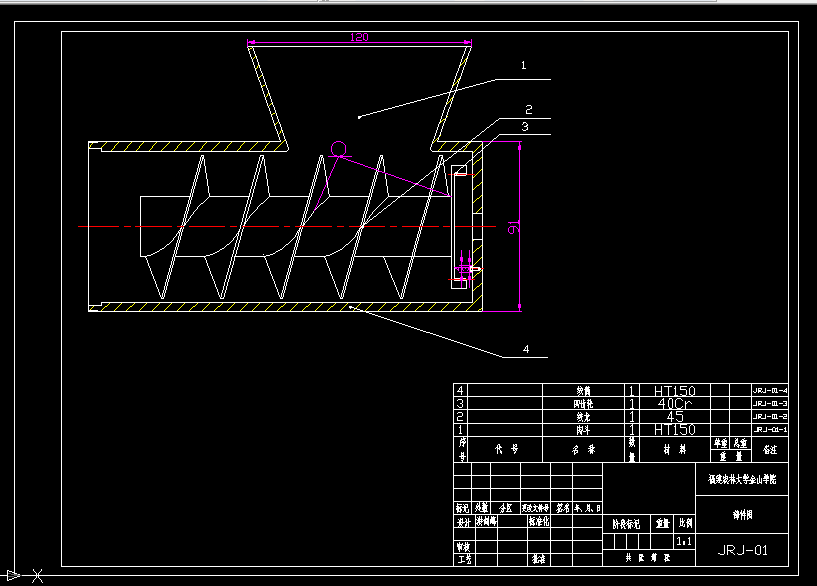This screenshot has height=586, width=817.
Task: Click the 比例 label cell
Action: coord(685,523)
